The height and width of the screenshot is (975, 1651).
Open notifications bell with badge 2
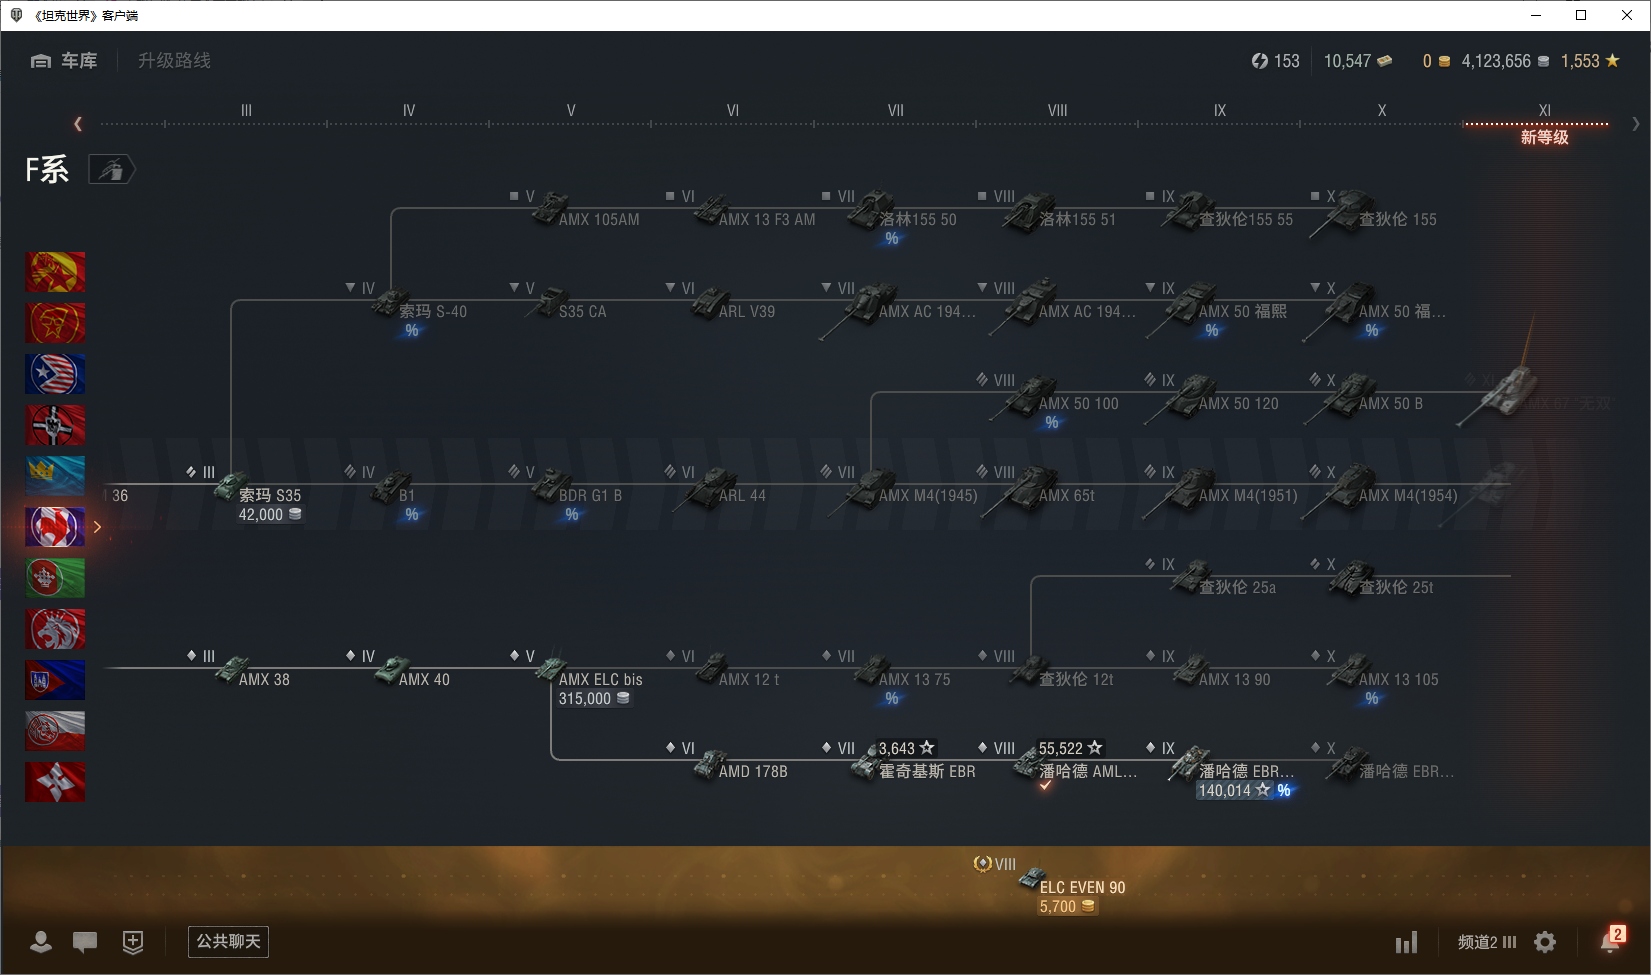(1611, 941)
